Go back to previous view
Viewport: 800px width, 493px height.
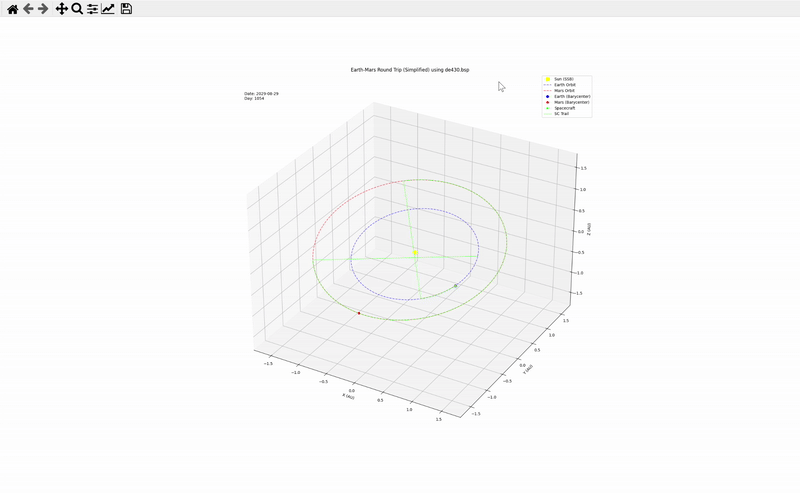point(28,9)
